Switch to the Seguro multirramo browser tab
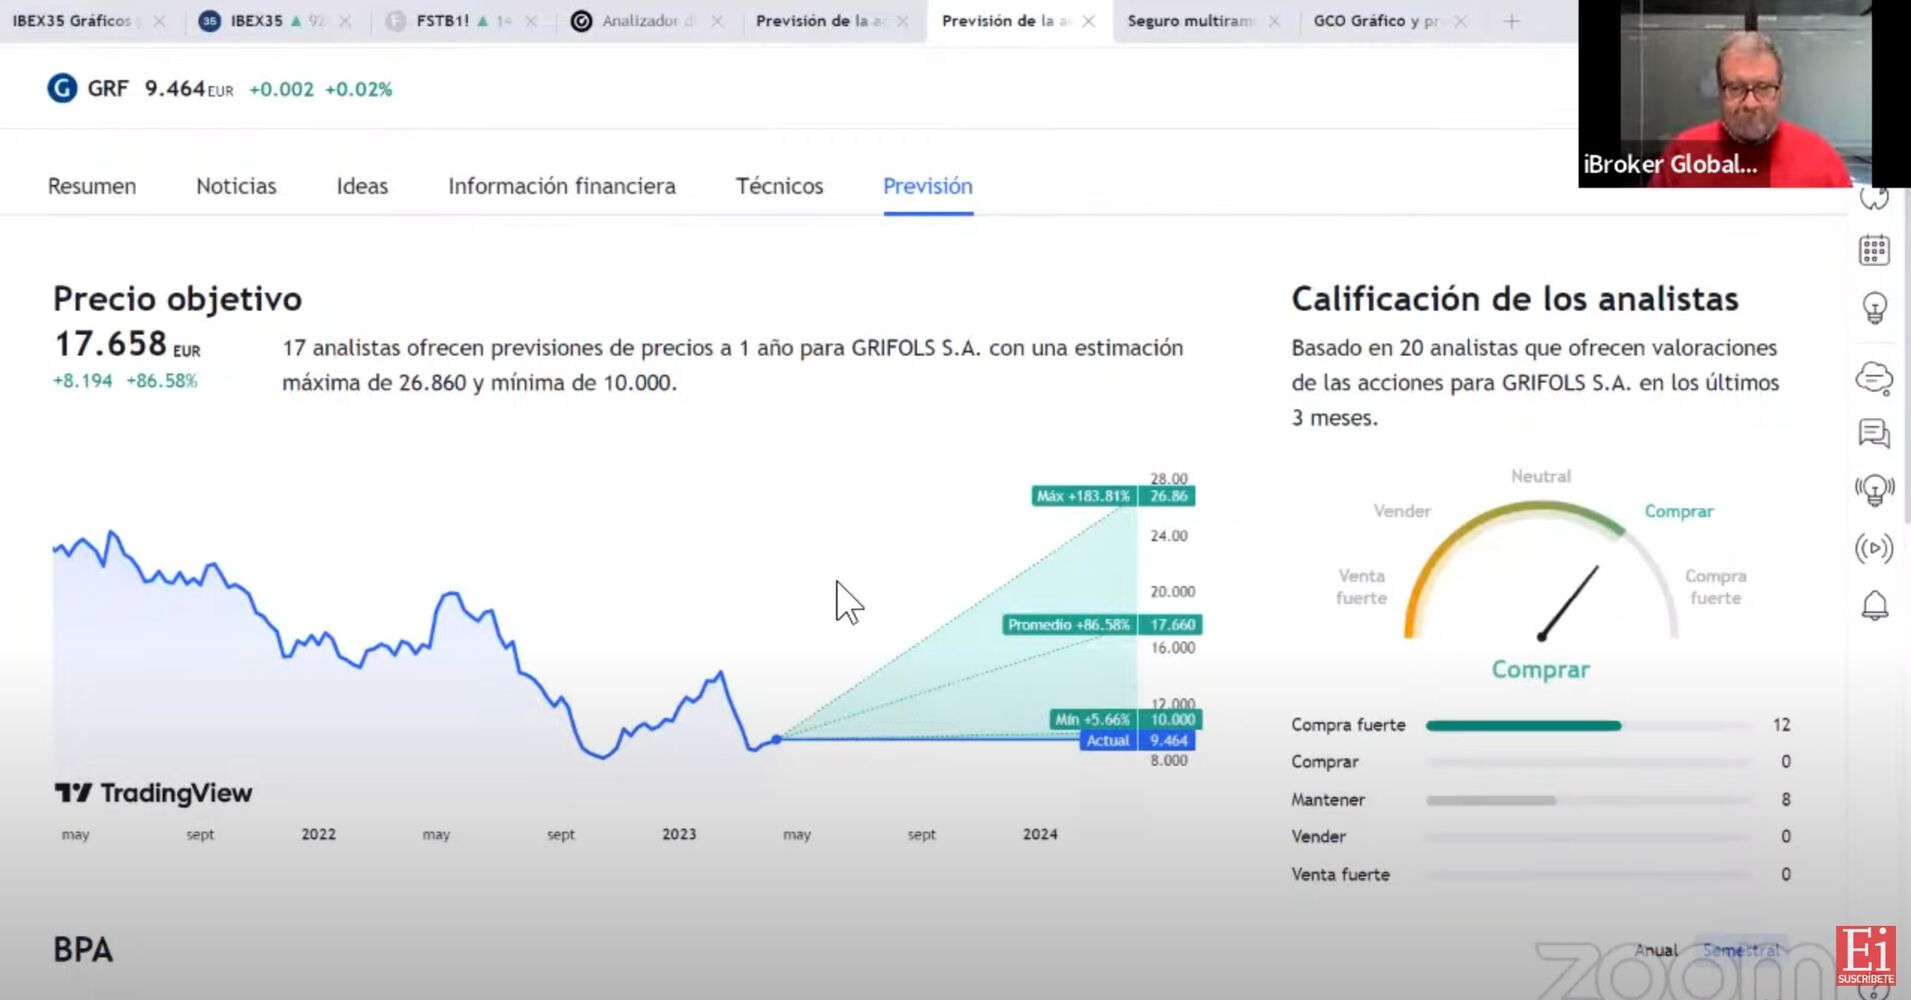The height and width of the screenshot is (1000, 1911). pyautogui.click(x=1205, y=21)
